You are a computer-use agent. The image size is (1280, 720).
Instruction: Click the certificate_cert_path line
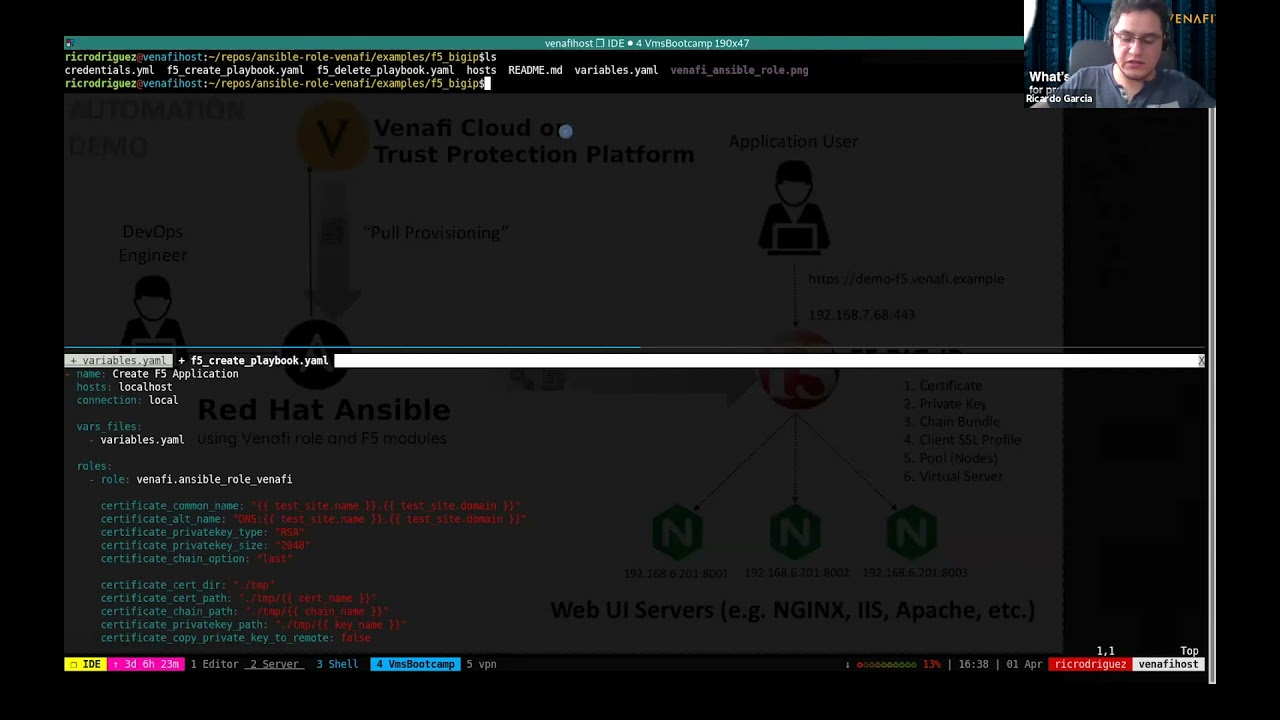point(238,598)
